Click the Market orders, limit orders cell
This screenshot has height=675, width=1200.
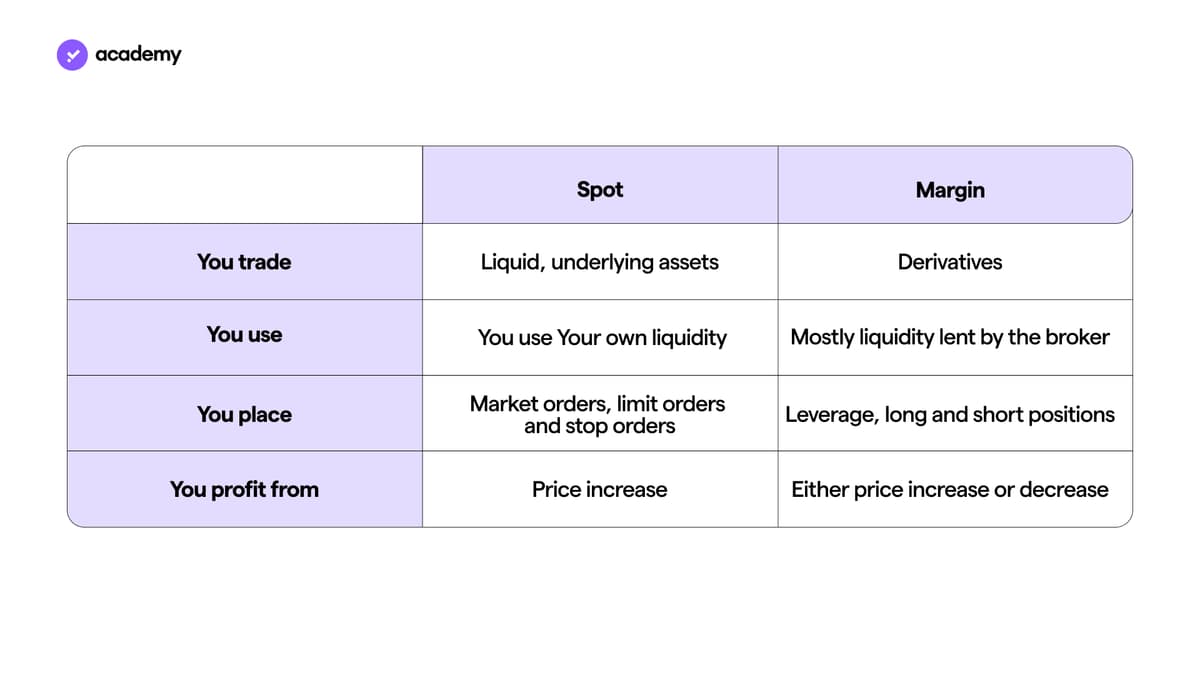click(598, 415)
